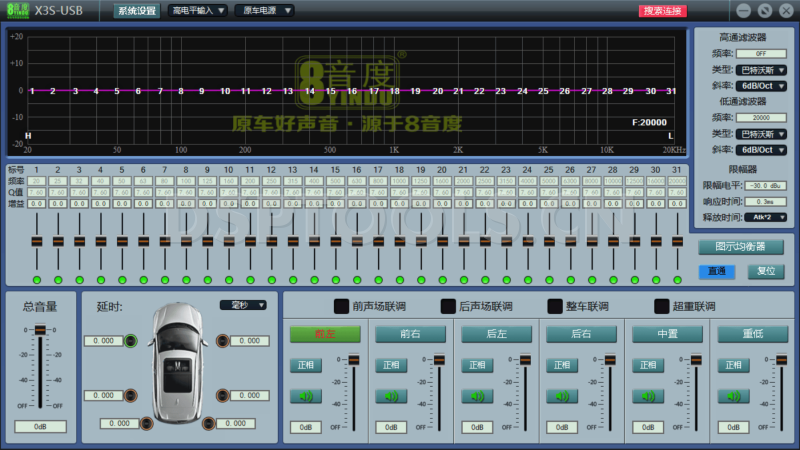
Task: Tick the 超重联调 checkbox
Action: (661, 306)
